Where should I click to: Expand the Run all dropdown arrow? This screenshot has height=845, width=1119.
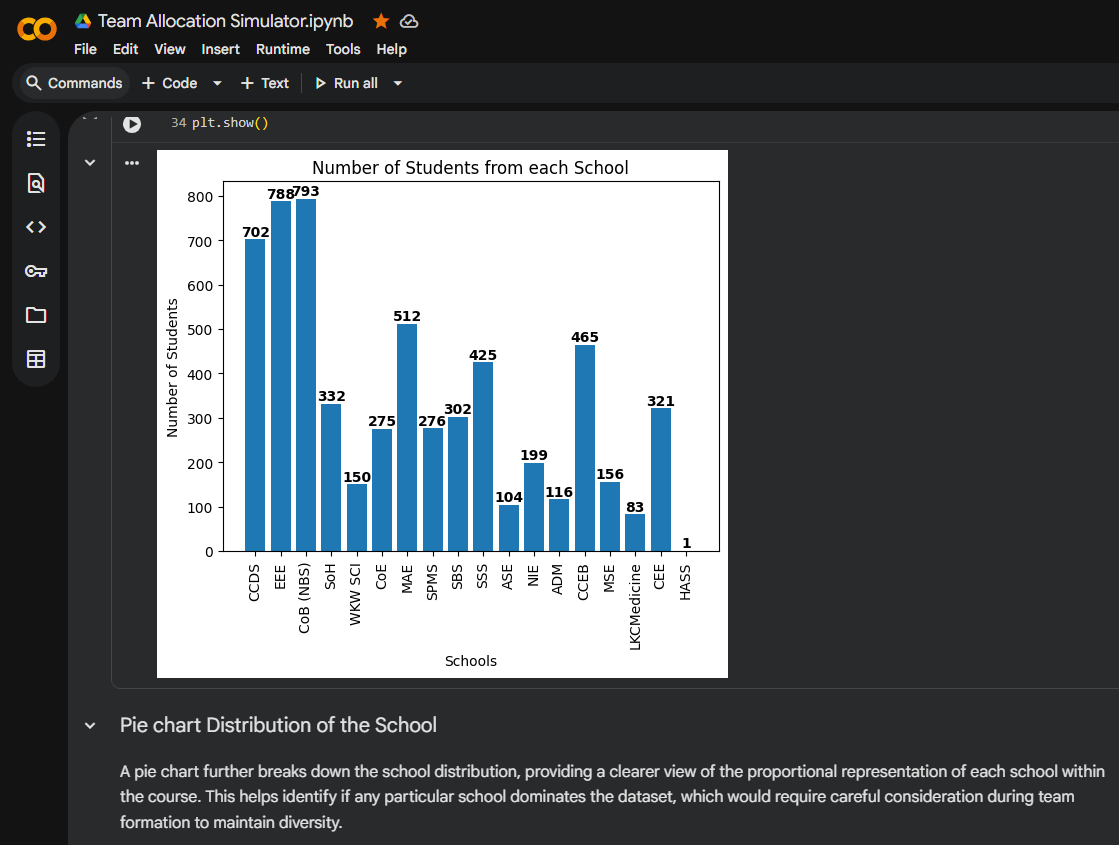pos(398,83)
